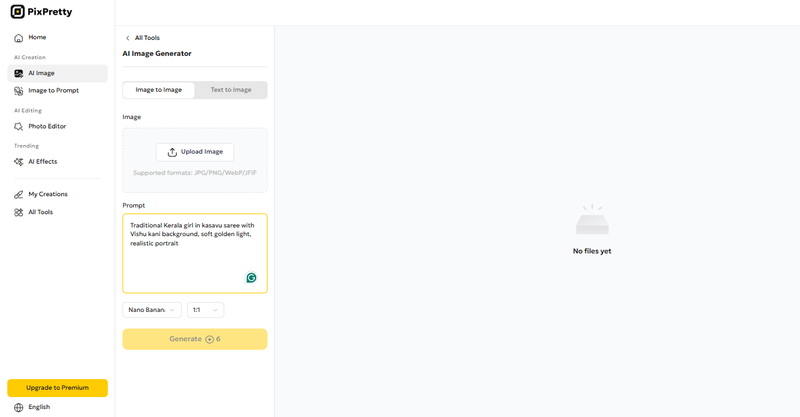Click the Upload Image button

tap(195, 152)
